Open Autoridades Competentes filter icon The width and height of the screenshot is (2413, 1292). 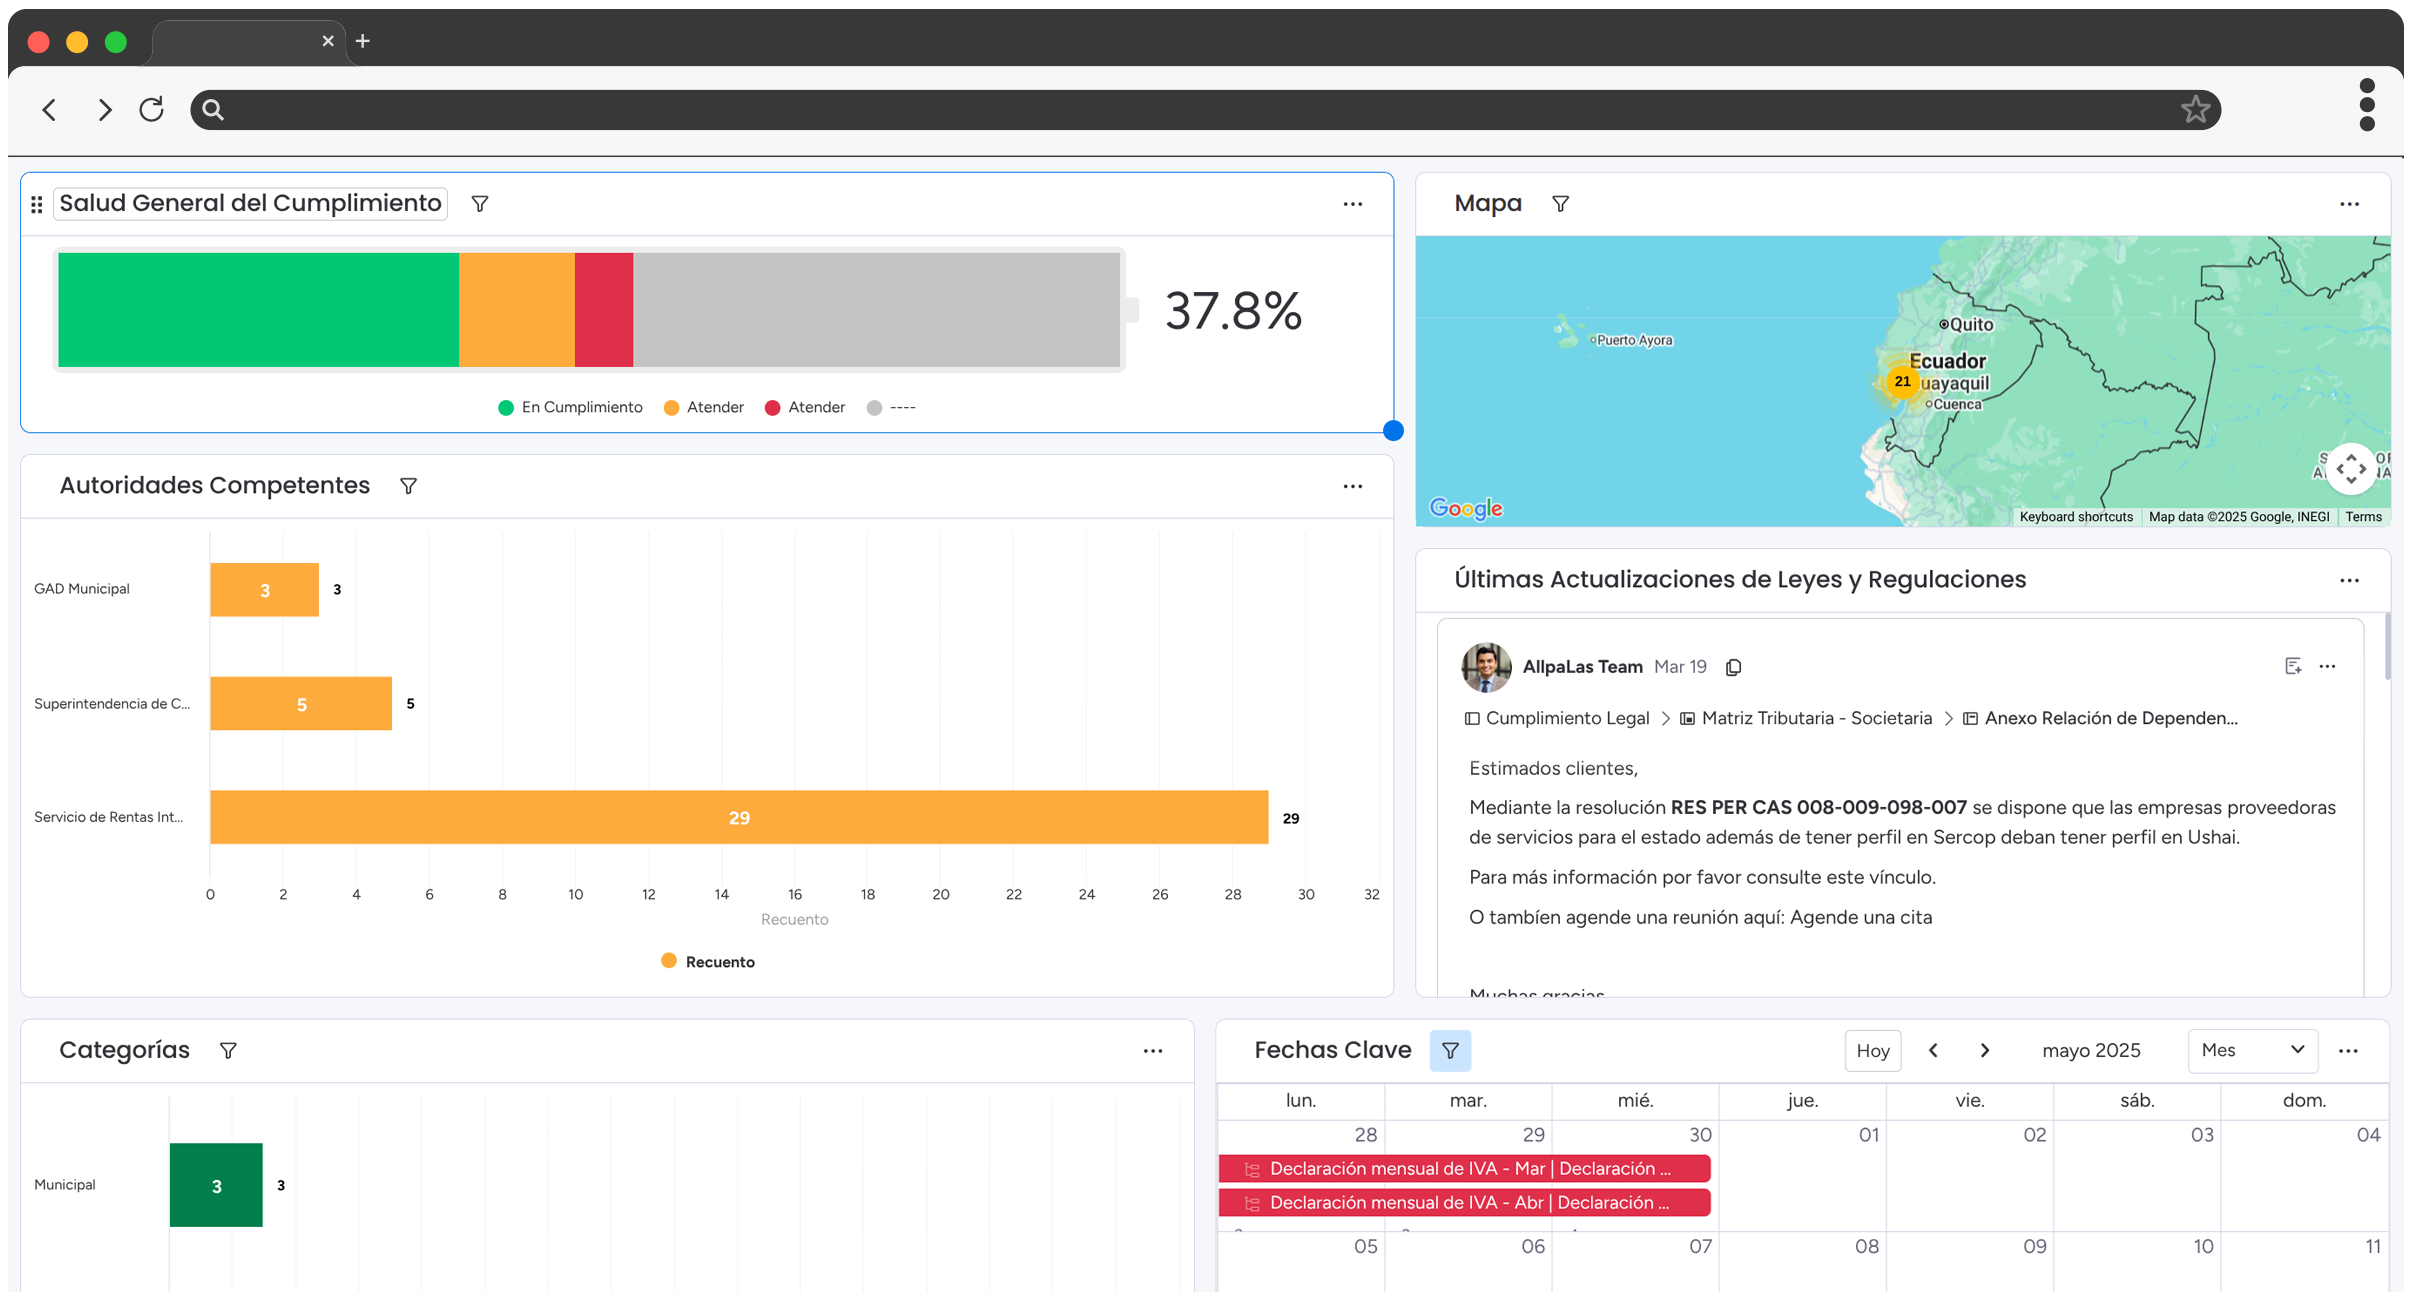tap(408, 486)
